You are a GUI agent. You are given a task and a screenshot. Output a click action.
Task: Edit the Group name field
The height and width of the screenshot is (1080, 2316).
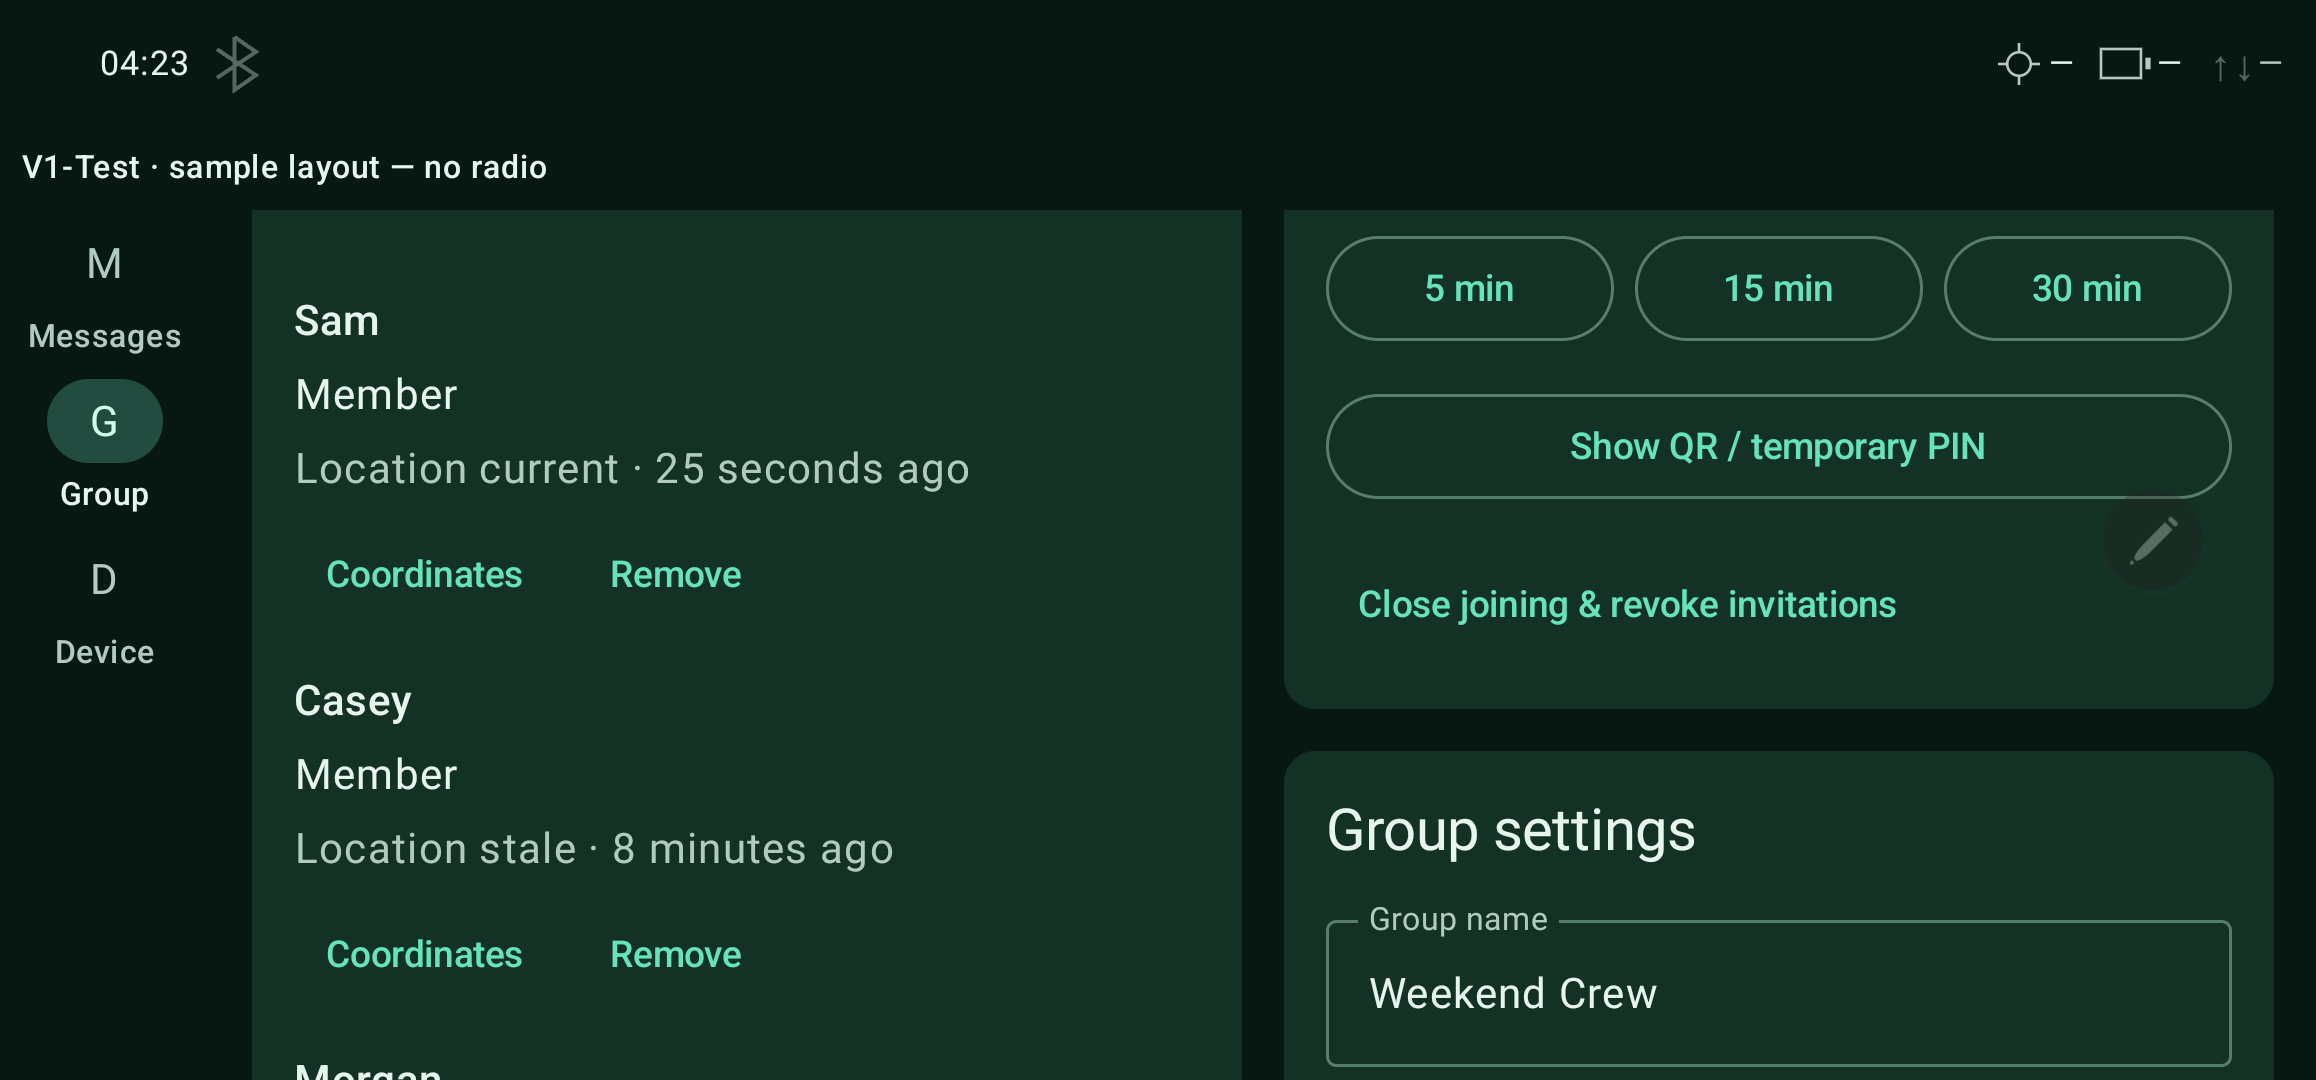point(1778,993)
